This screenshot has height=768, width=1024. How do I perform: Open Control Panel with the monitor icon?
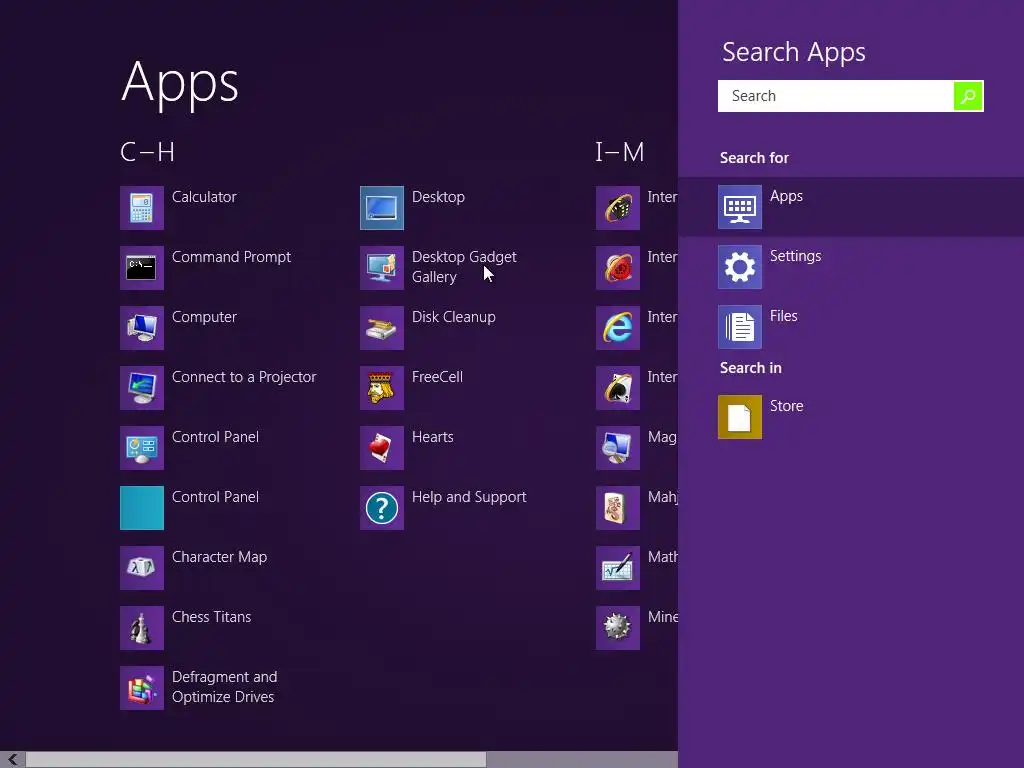(142, 448)
